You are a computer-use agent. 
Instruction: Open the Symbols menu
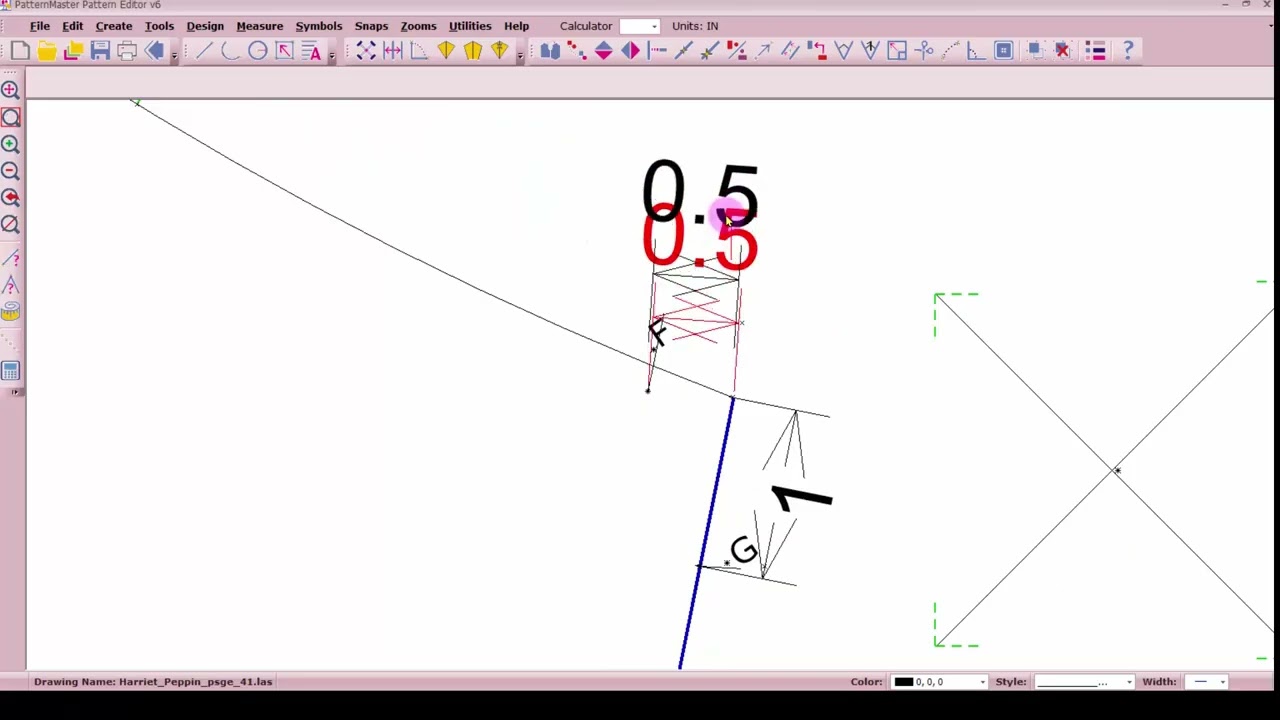coord(319,26)
